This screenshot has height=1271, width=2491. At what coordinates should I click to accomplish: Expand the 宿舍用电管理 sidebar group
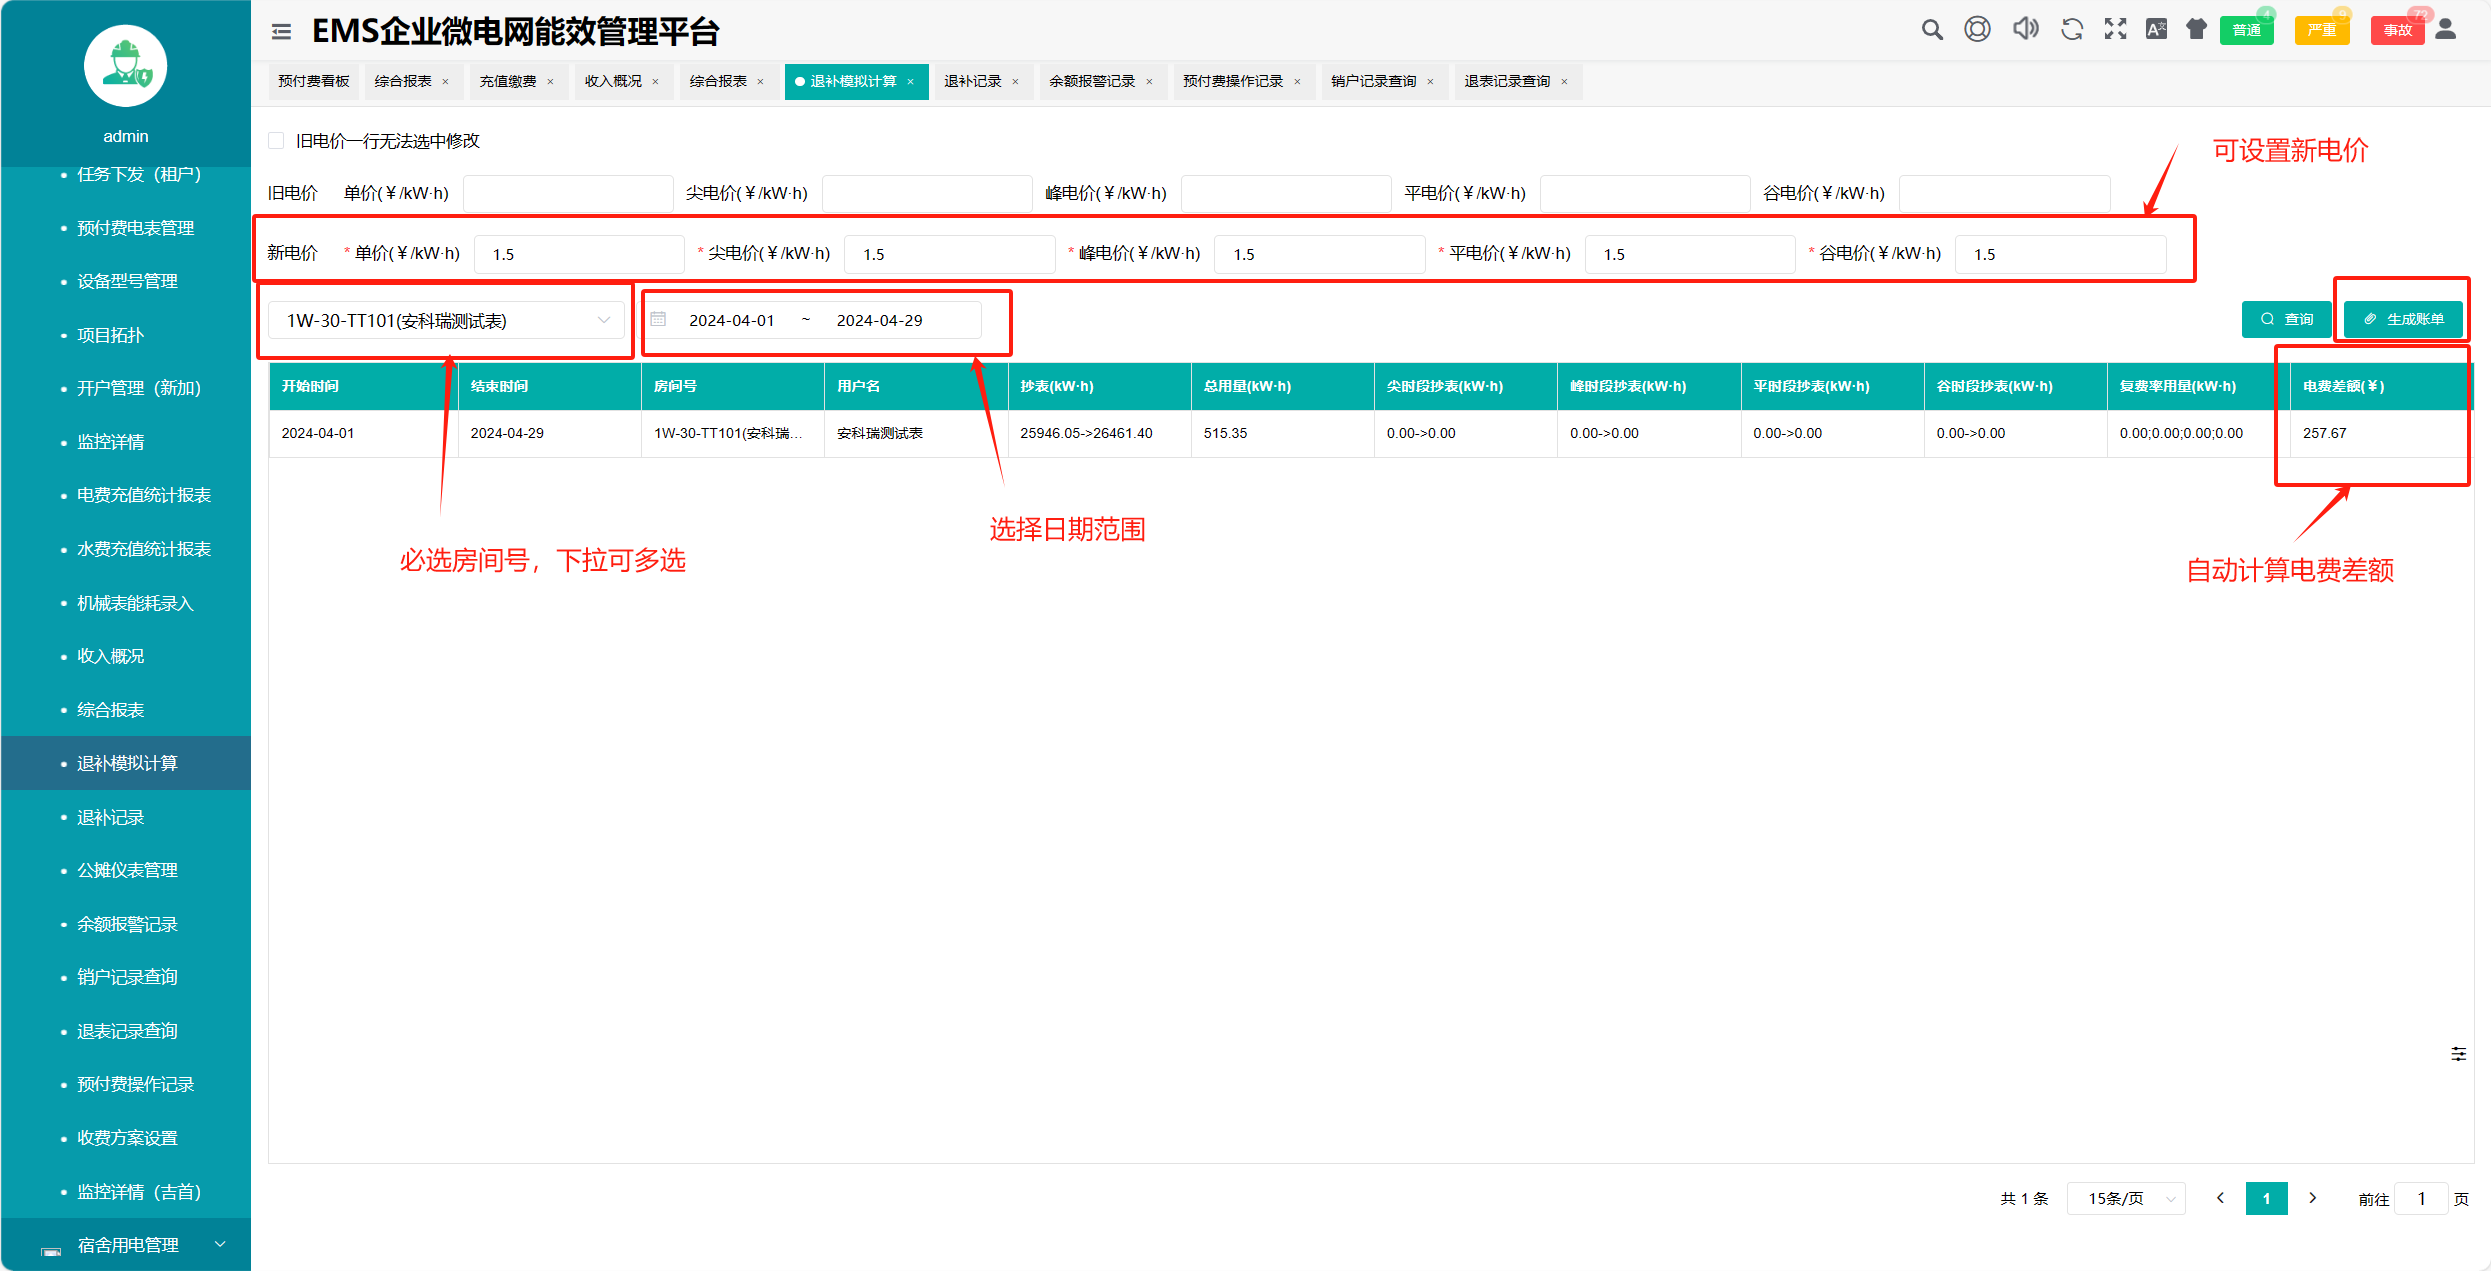[x=127, y=1245]
